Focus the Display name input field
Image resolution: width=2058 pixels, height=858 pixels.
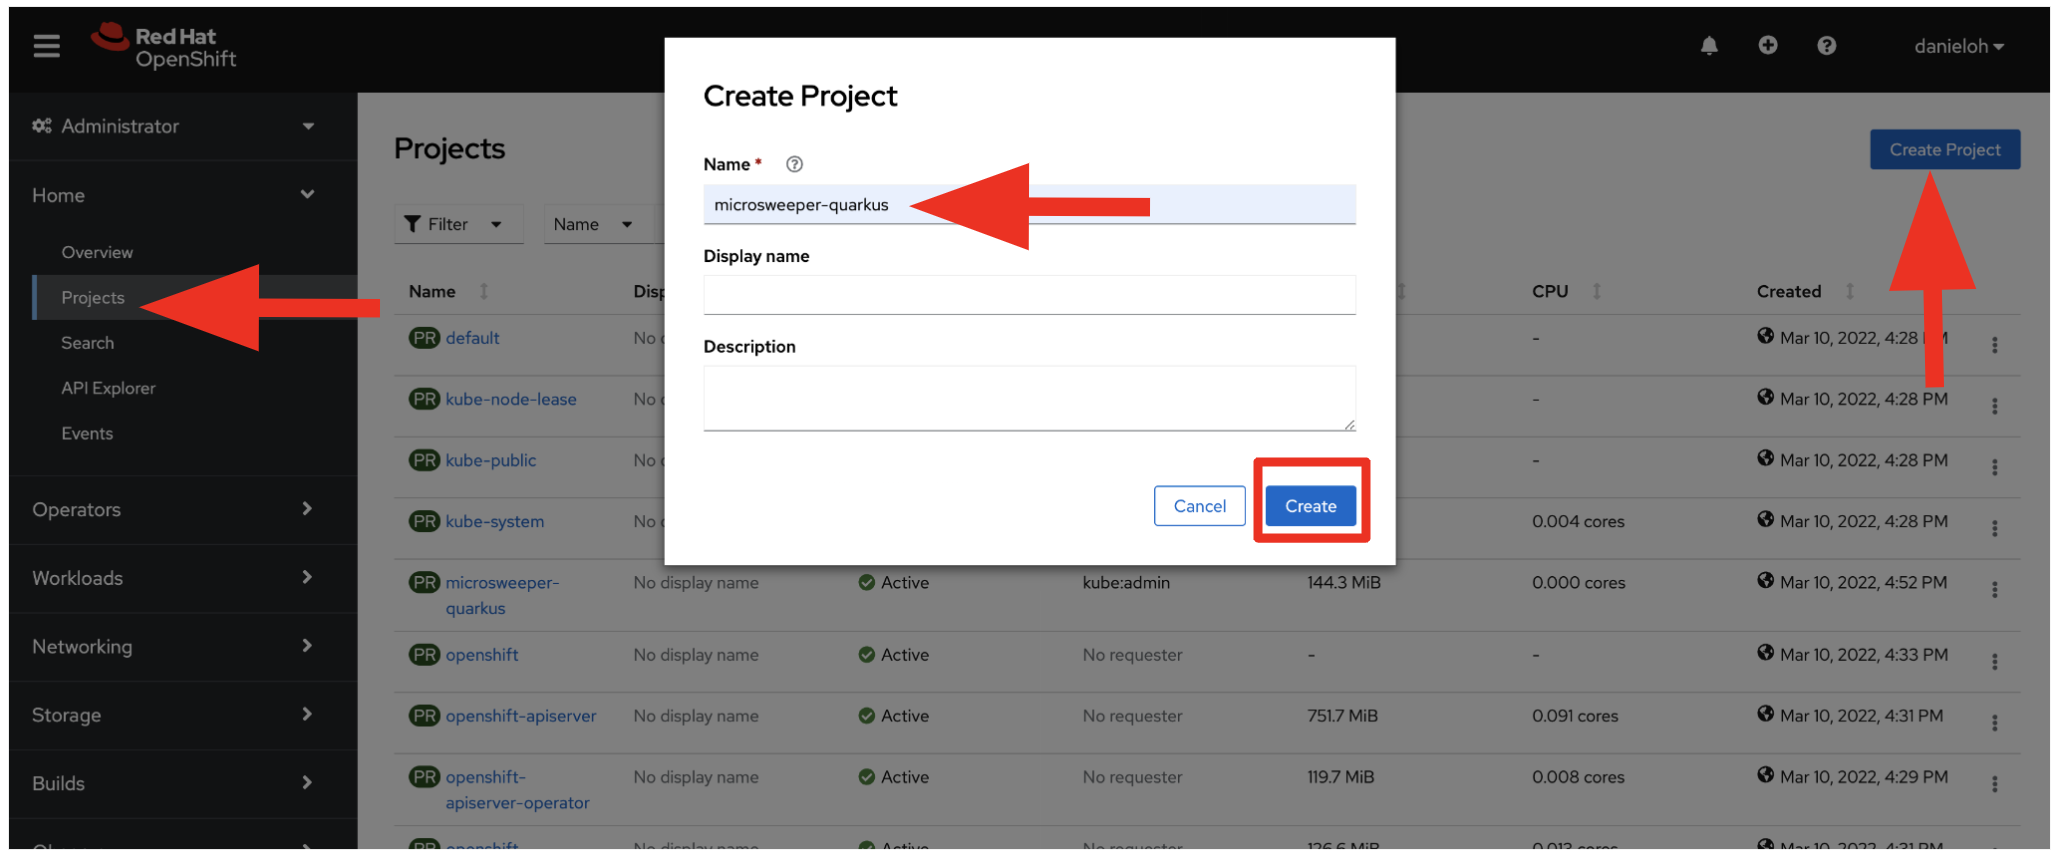point(1029,295)
